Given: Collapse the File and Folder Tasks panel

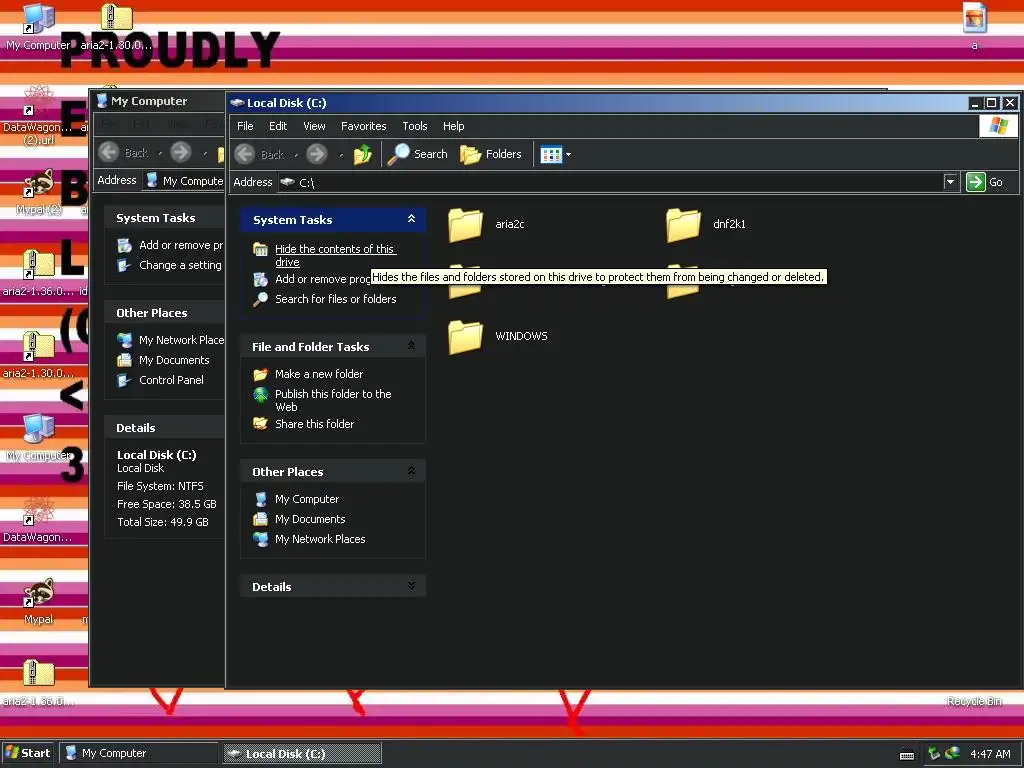Looking at the screenshot, I should [x=411, y=346].
